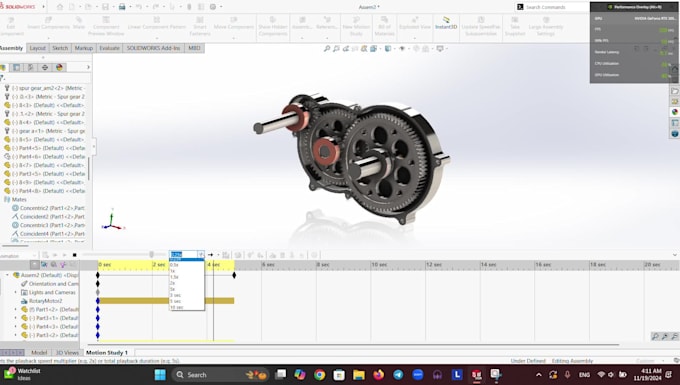
Task: Toggle the Autokey button
Action: point(250,255)
